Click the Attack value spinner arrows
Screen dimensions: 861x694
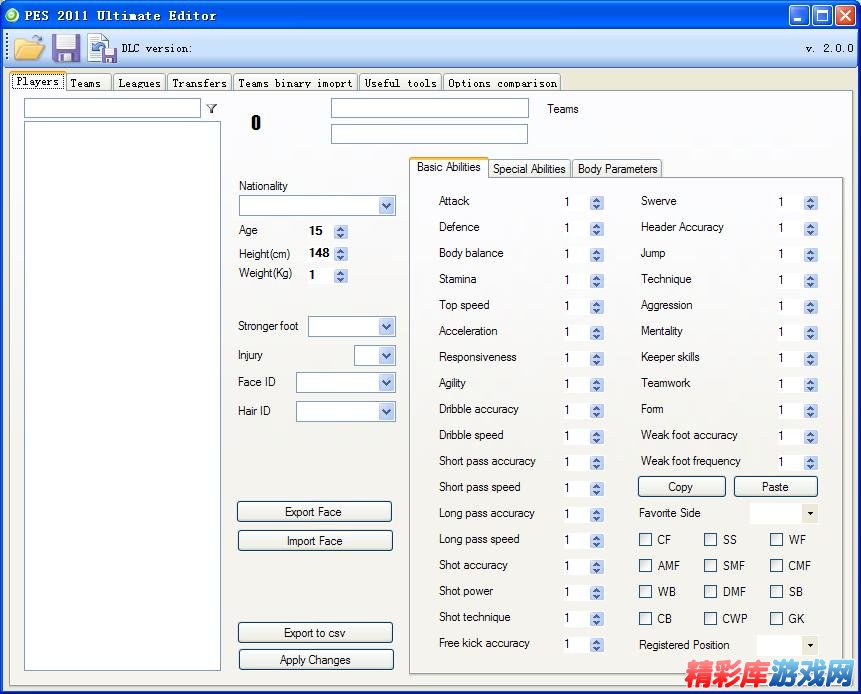pos(597,202)
